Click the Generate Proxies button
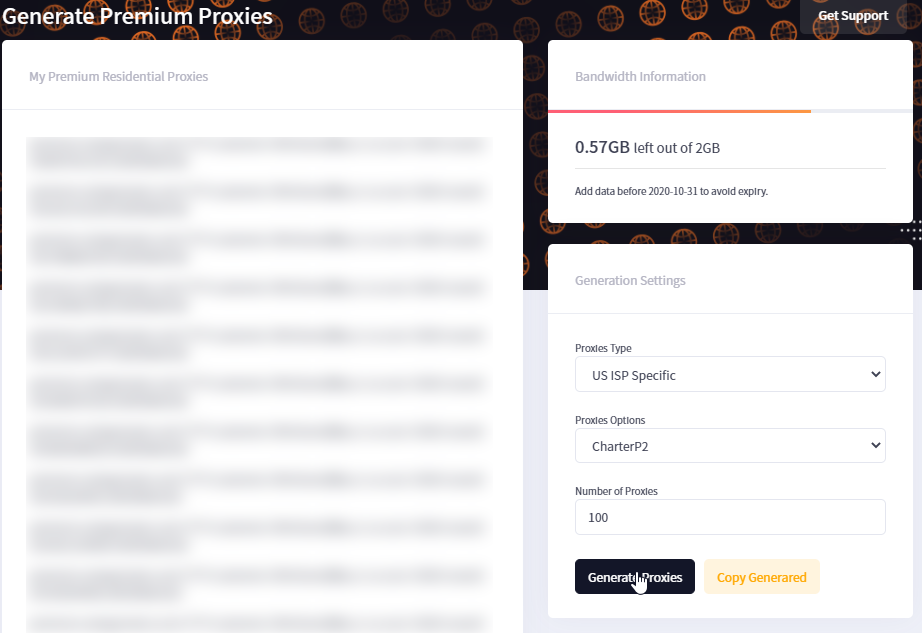Image resolution: width=922 pixels, height=633 pixels. tap(634, 577)
